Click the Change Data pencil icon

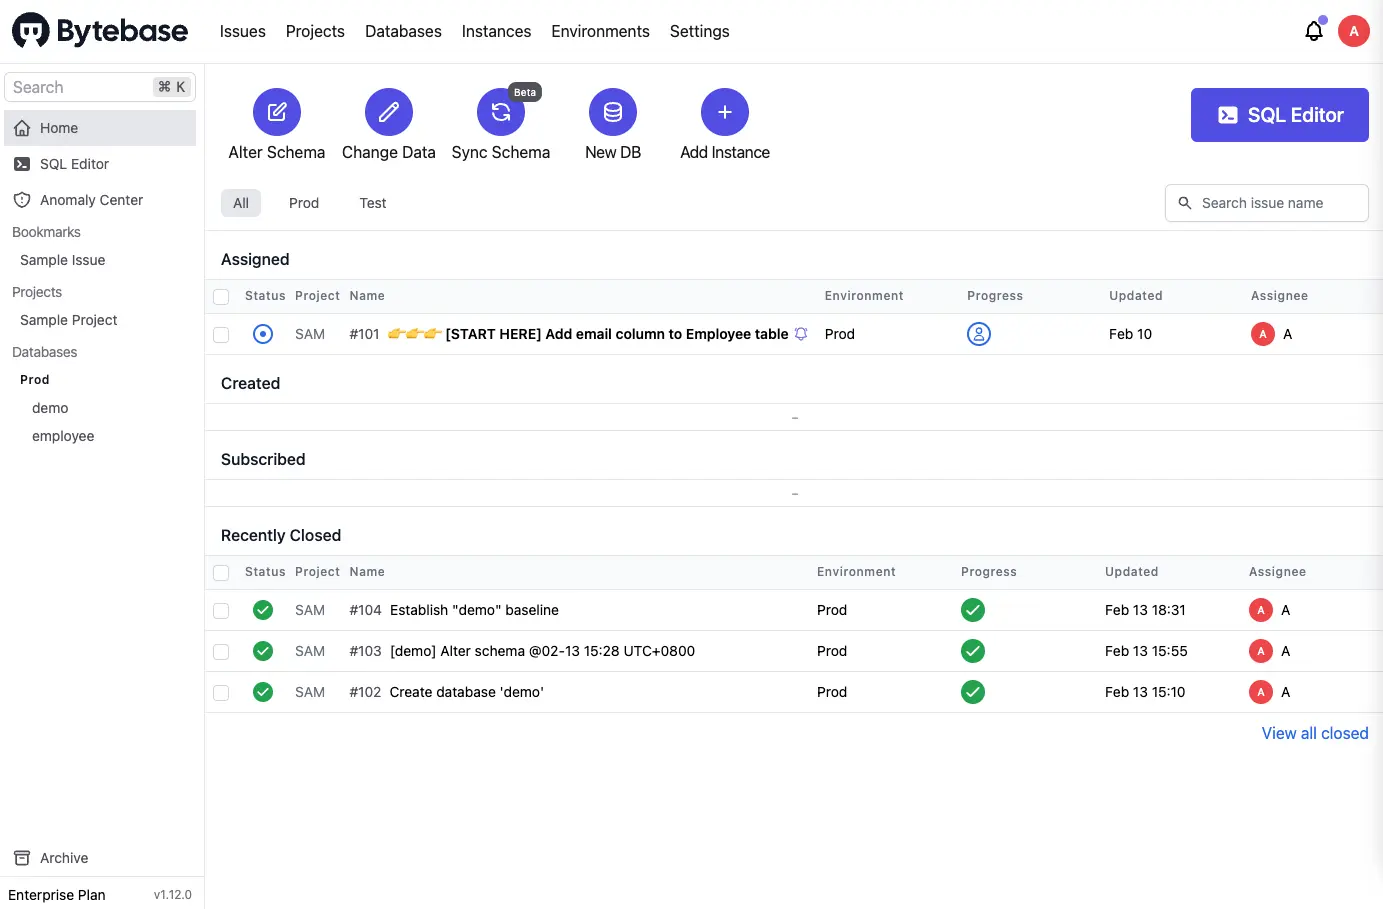coord(389,112)
